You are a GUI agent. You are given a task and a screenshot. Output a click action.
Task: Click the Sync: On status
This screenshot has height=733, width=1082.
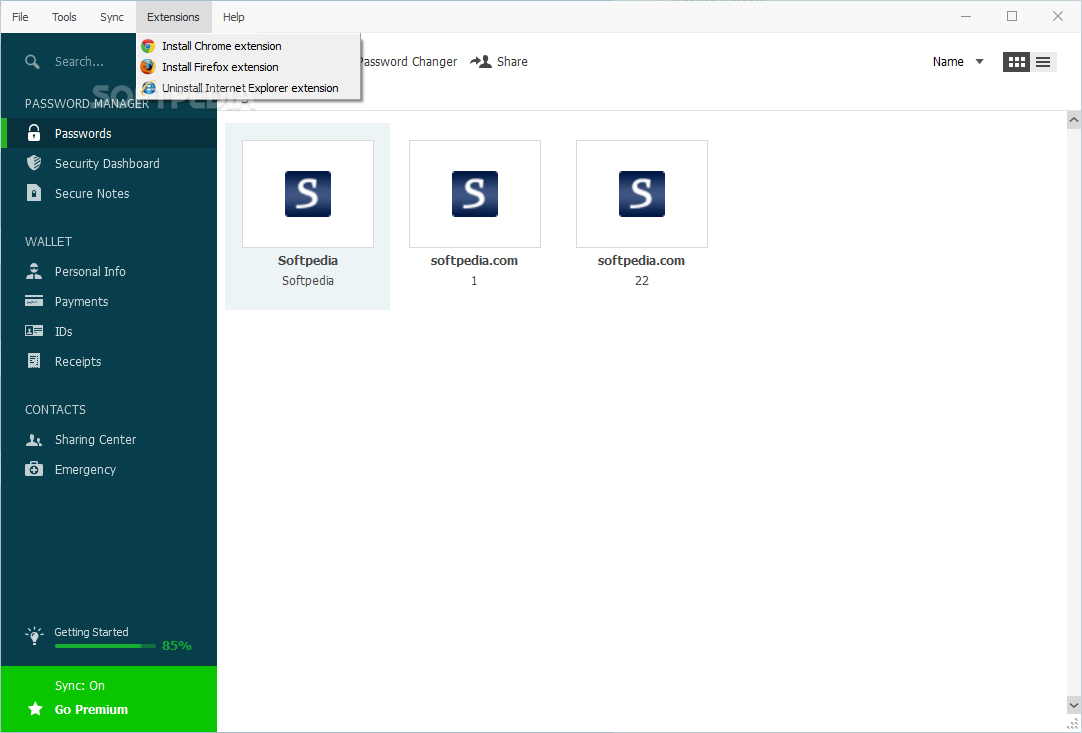[79, 685]
